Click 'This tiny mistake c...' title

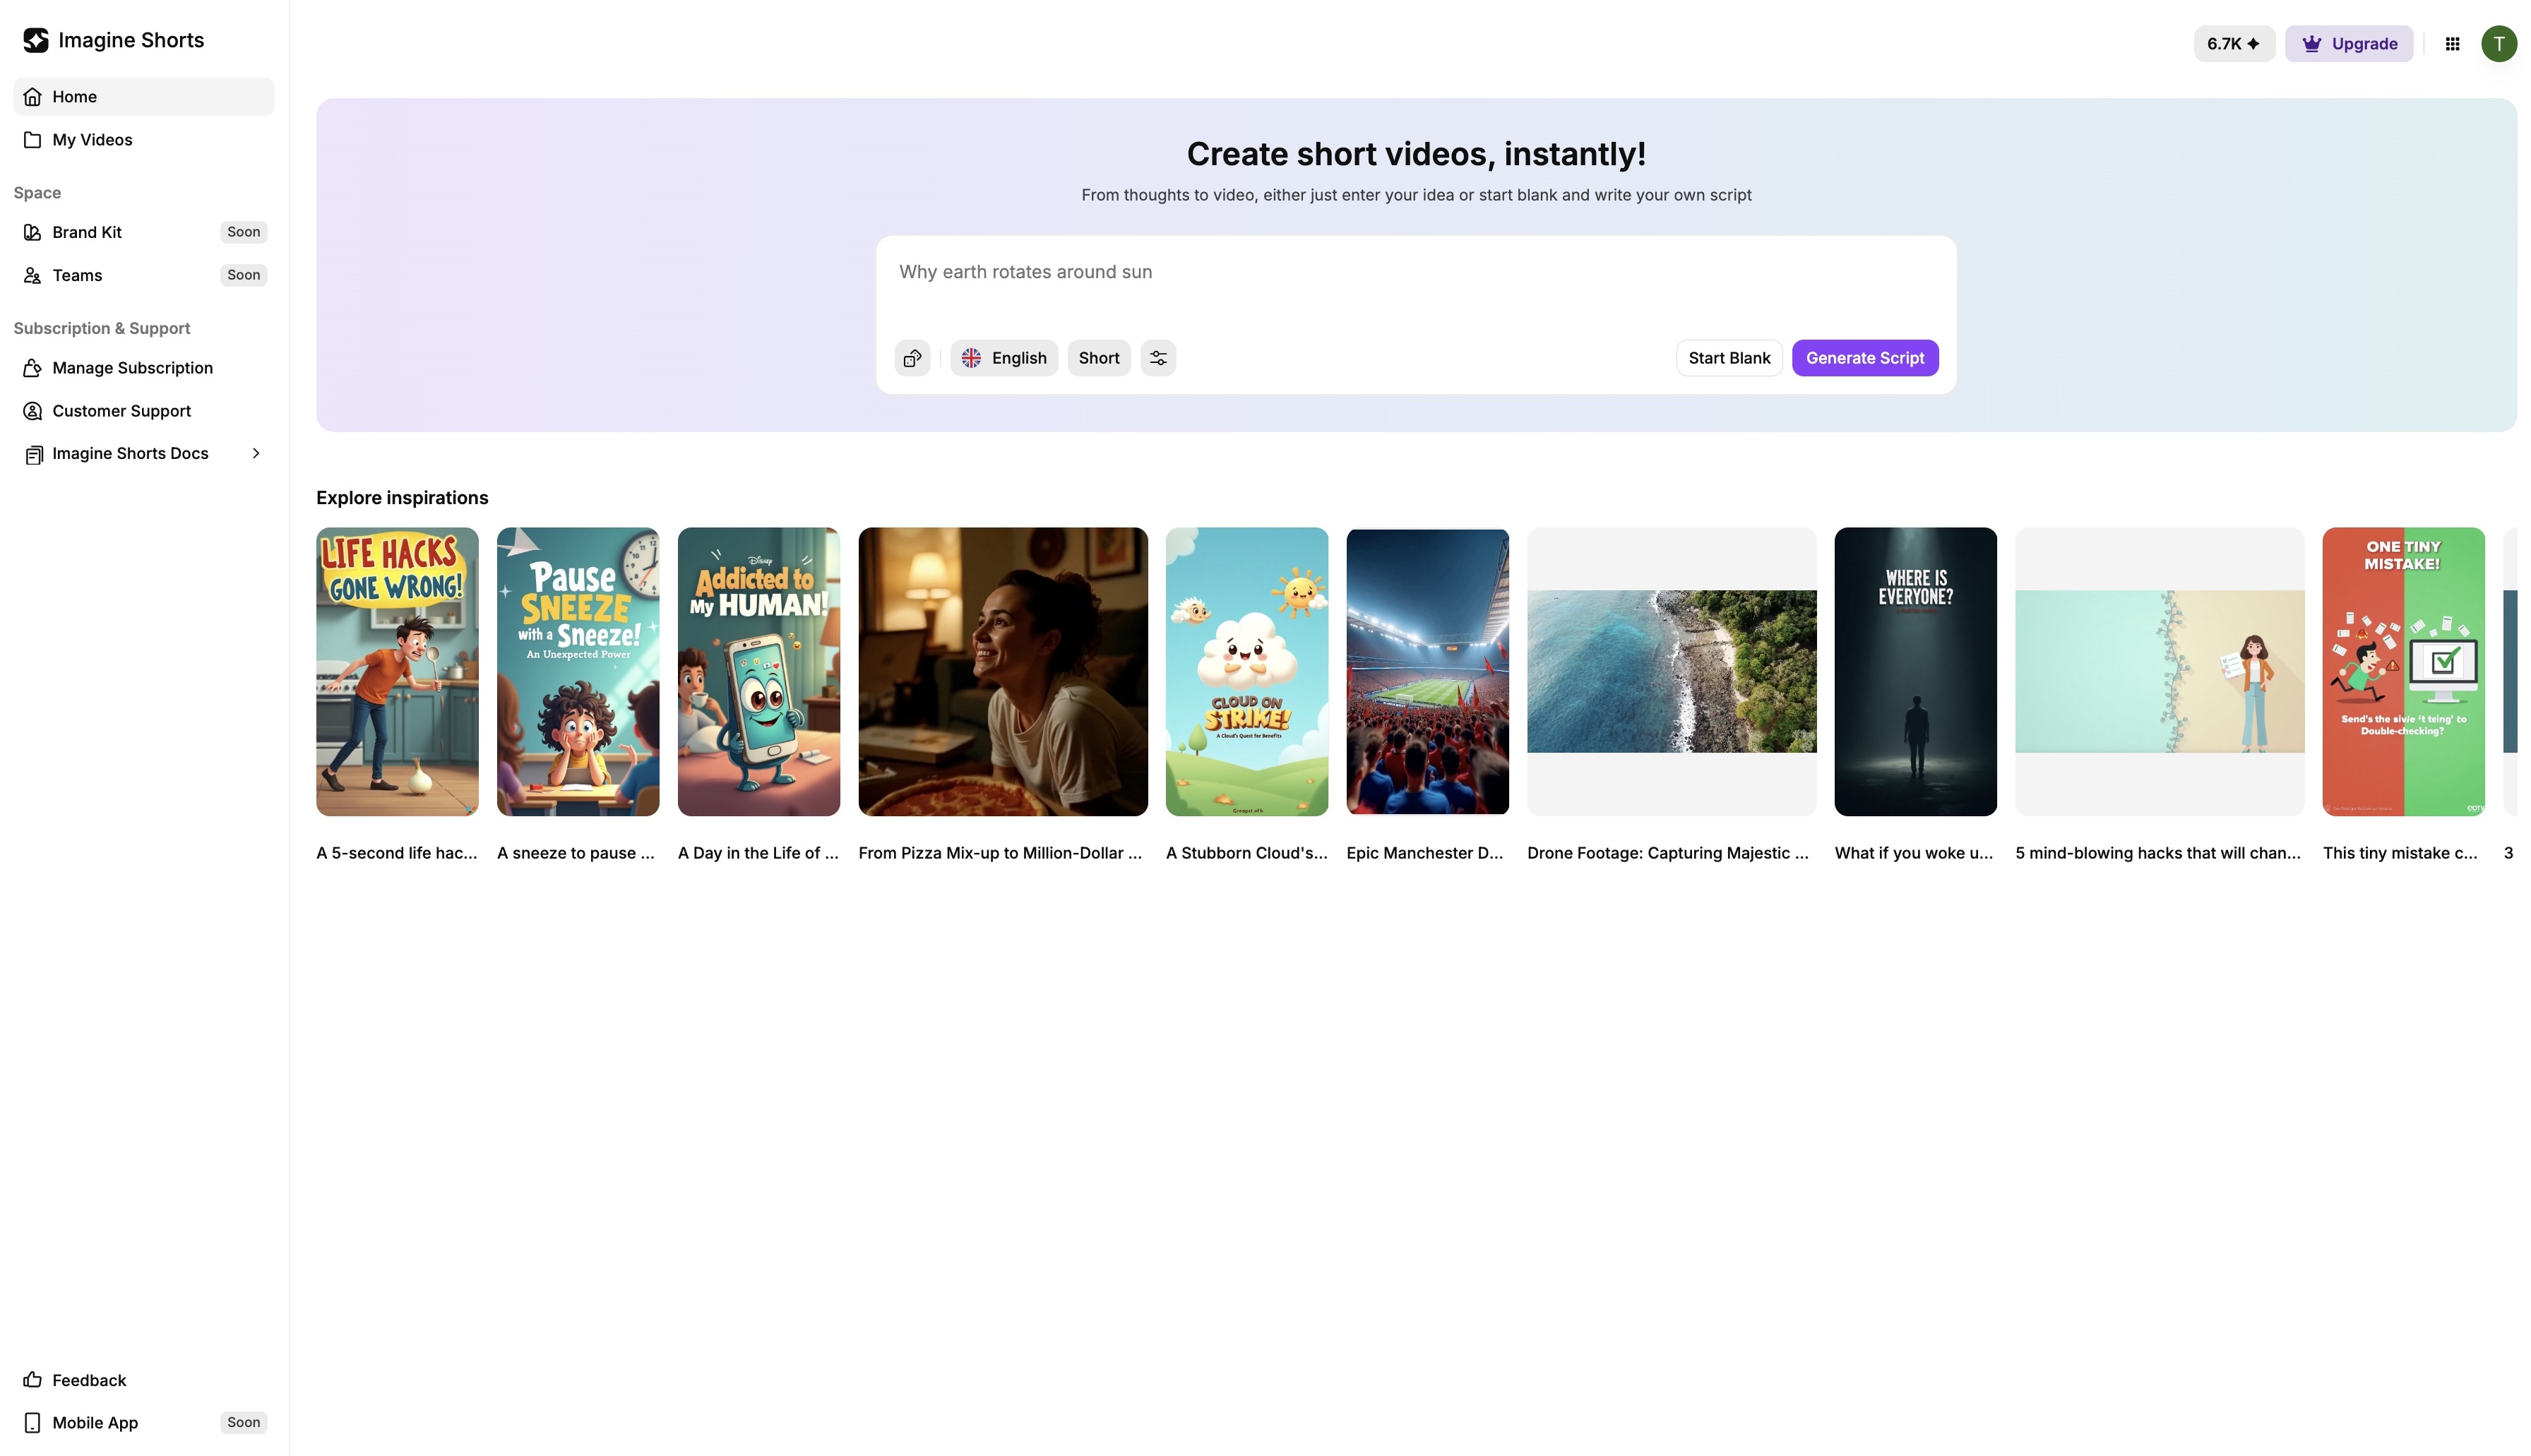coord(2400,853)
